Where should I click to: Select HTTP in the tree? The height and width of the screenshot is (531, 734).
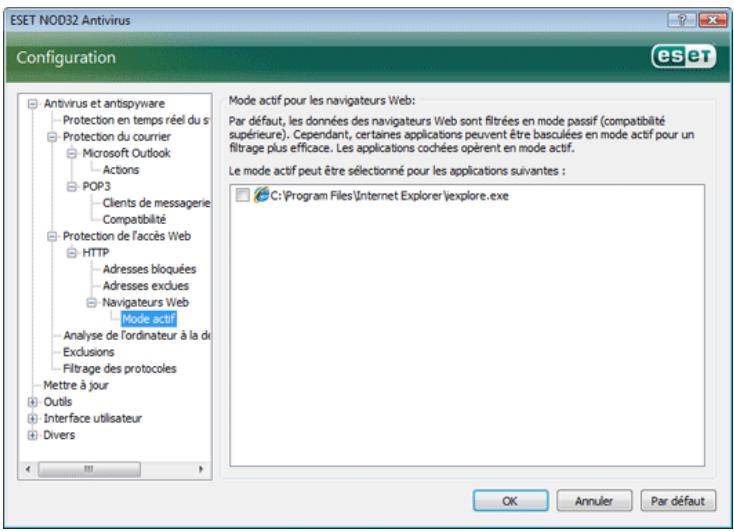tap(95, 253)
